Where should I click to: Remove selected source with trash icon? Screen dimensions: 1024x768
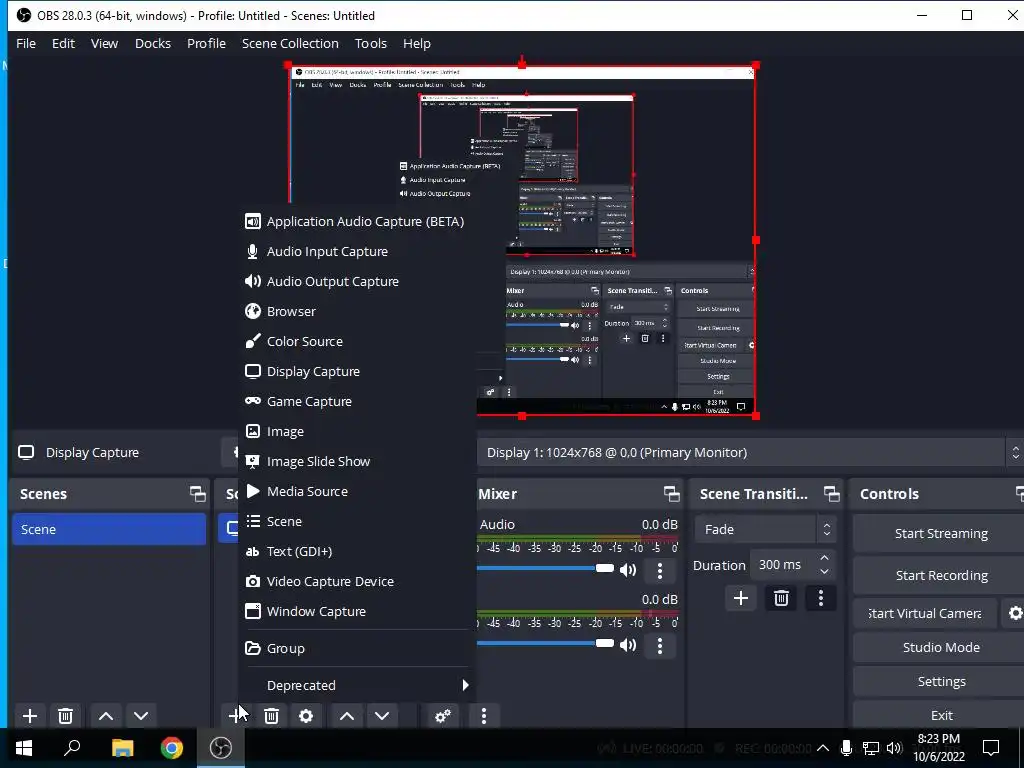tap(272, 716)
